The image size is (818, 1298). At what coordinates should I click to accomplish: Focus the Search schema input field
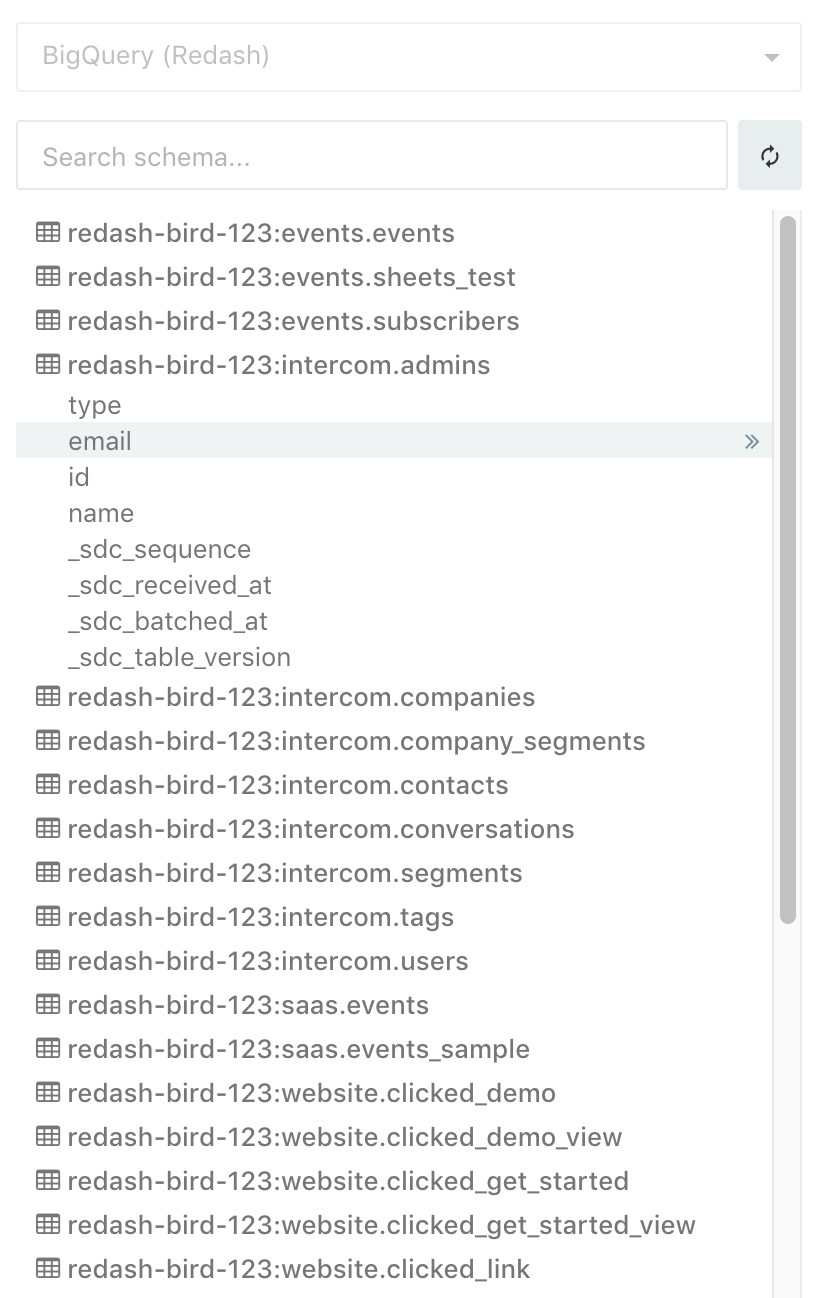[371, 156]
